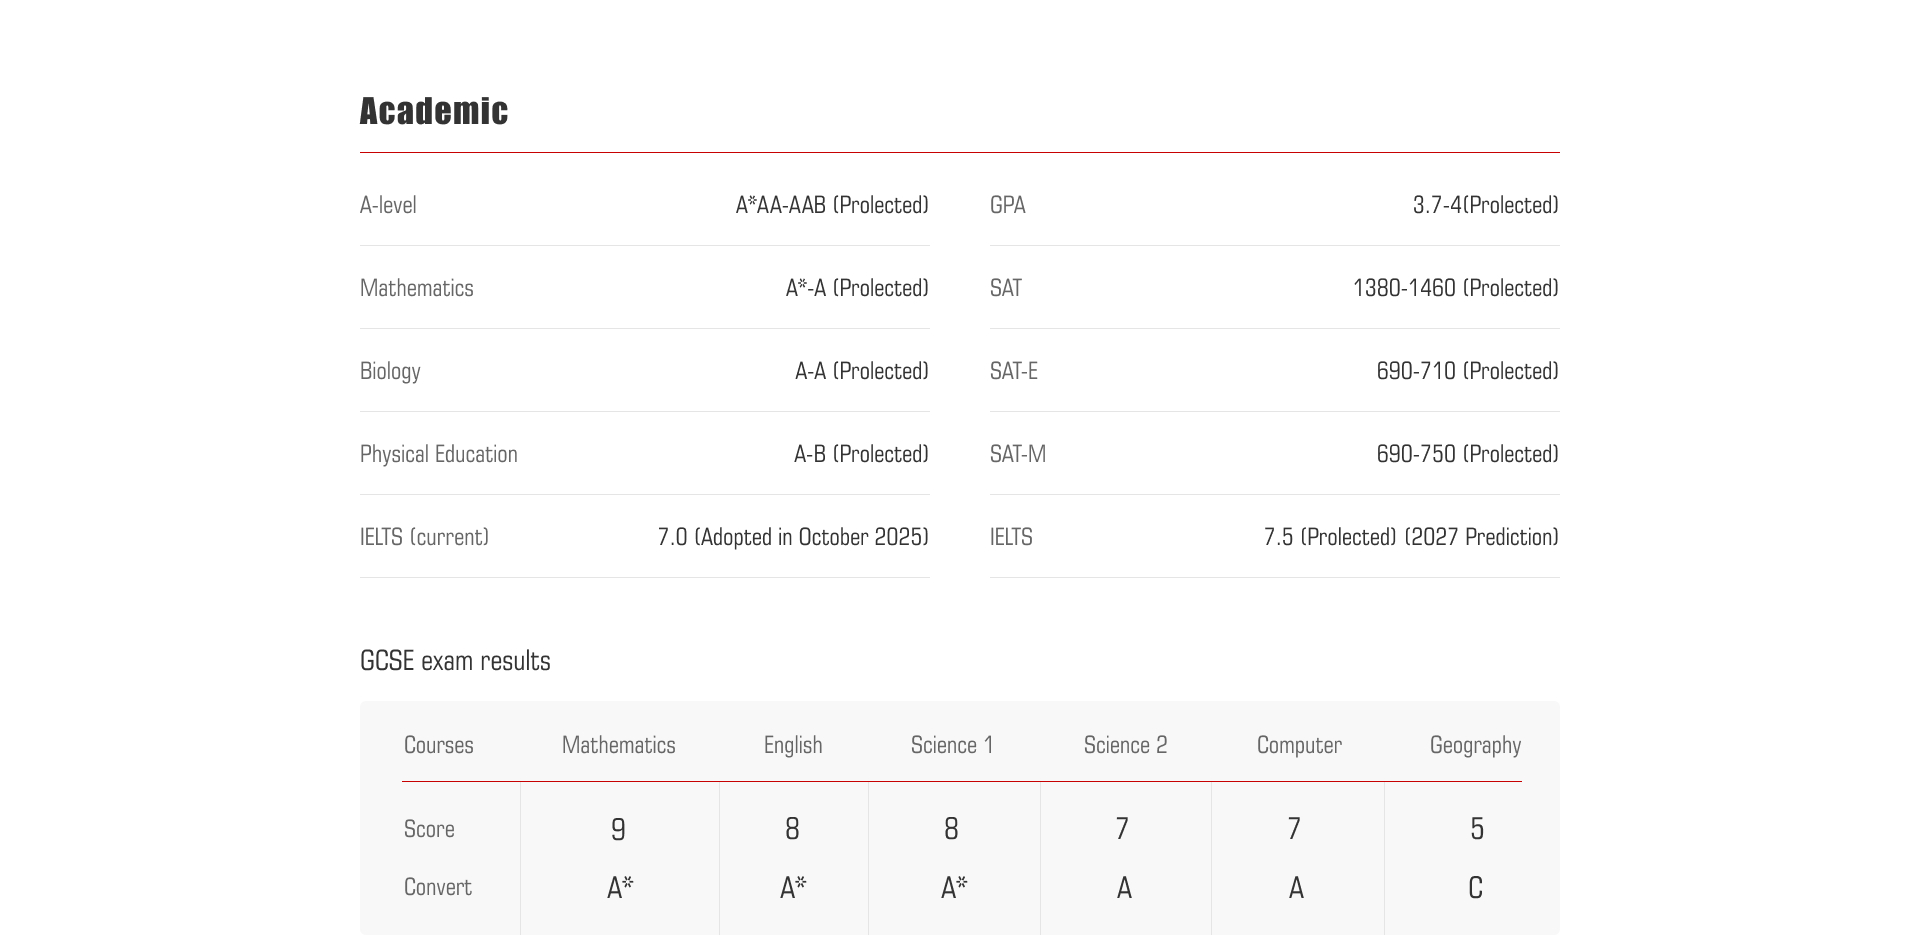Click the GPA 3.7-4 projected value
This screenshot has width=1920, height=935.
[x=1485, y=206]
